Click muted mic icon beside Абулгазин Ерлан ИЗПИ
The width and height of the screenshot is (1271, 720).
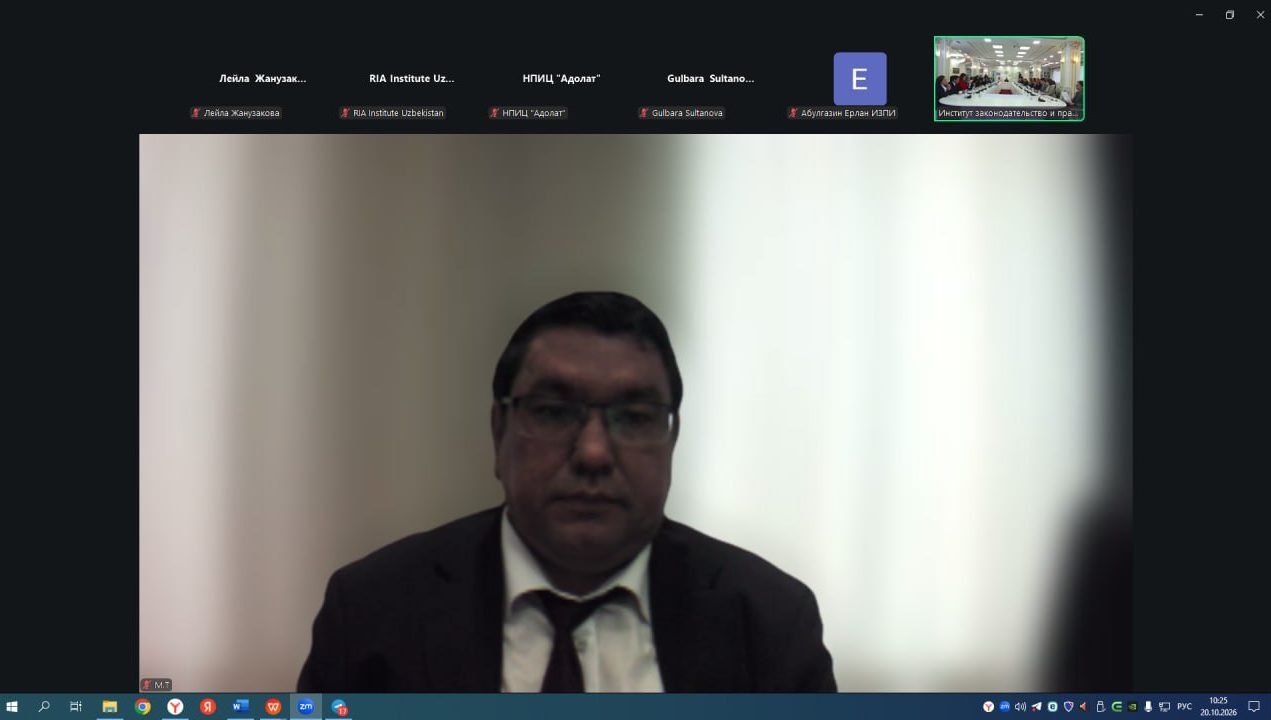pyautogui.click(x=794, y=113)
